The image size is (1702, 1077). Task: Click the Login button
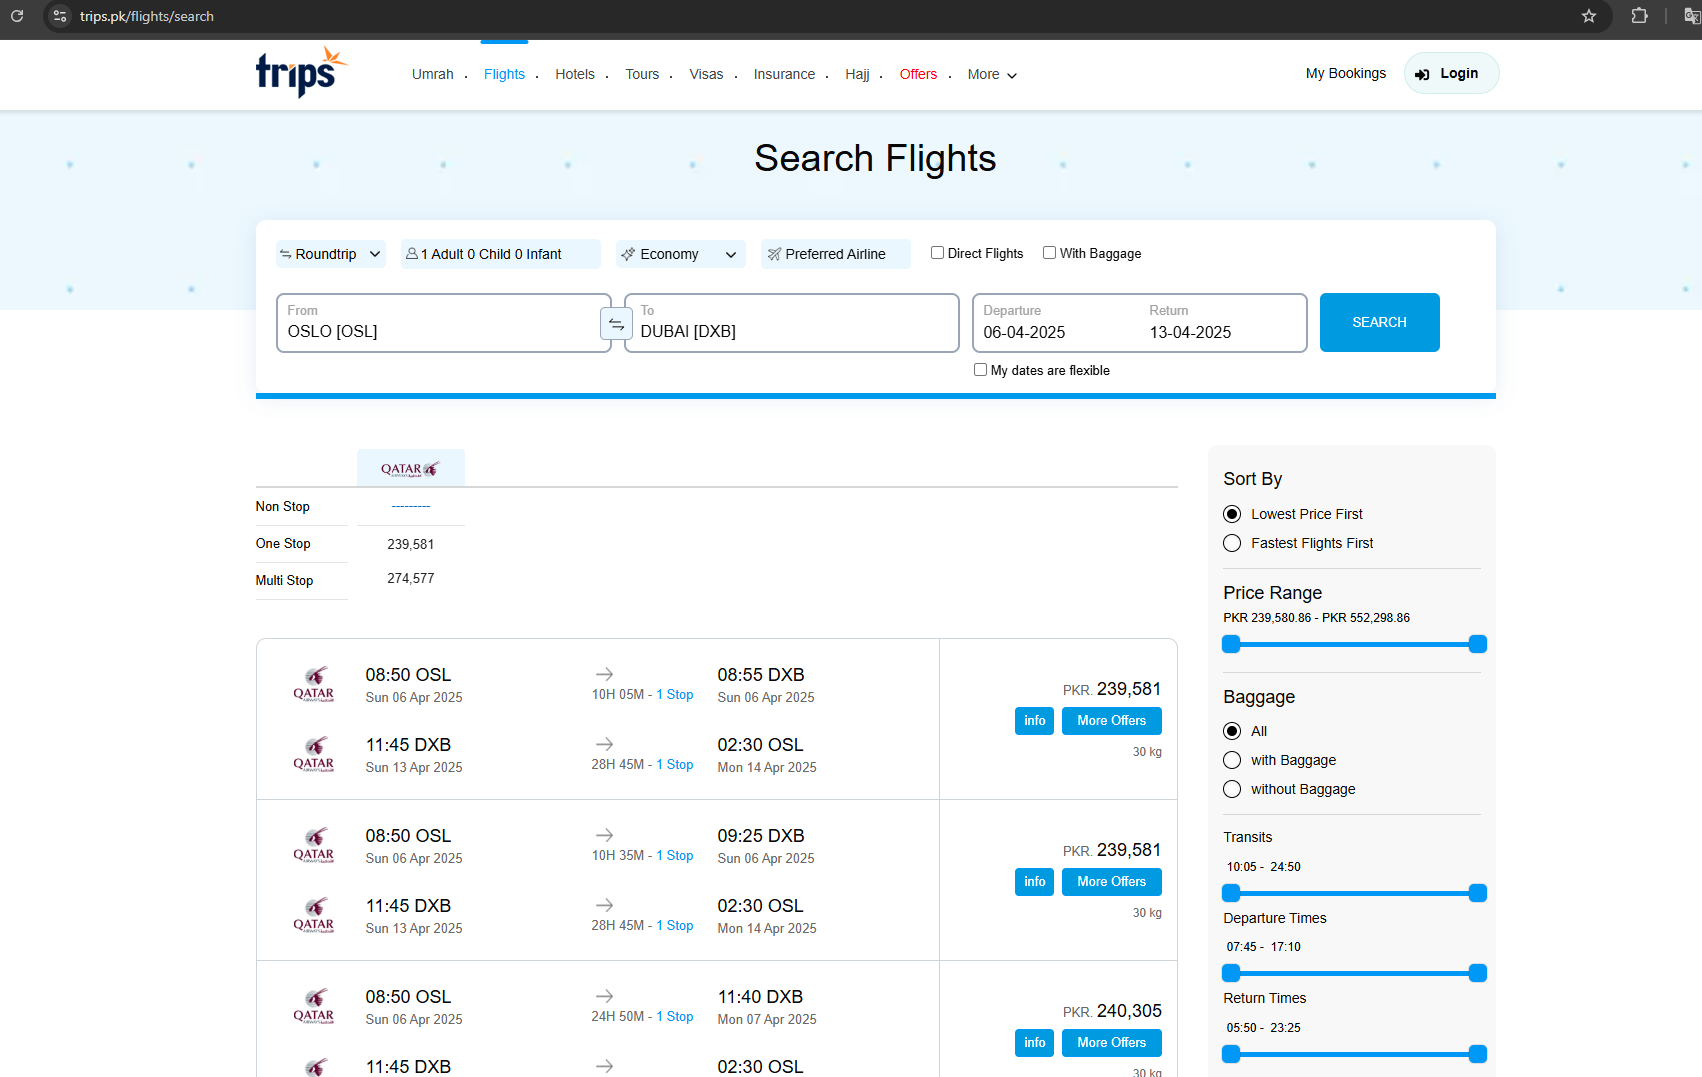[x=1451, y=73]
